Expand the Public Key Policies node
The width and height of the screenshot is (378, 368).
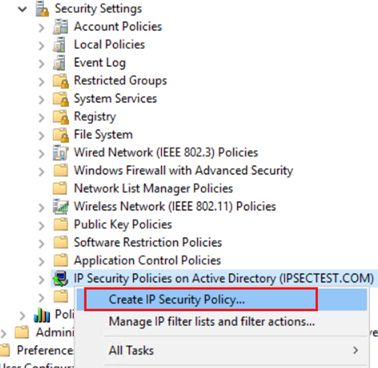[x=41, y=225]
